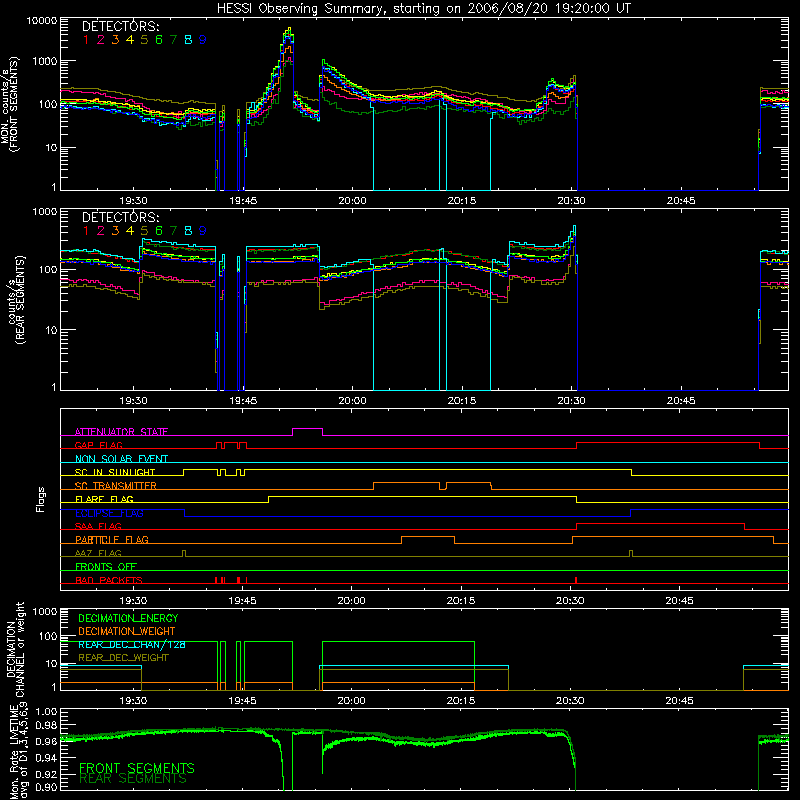Click the 19:30 time label under the front segments plot

[x=133, y=201]
